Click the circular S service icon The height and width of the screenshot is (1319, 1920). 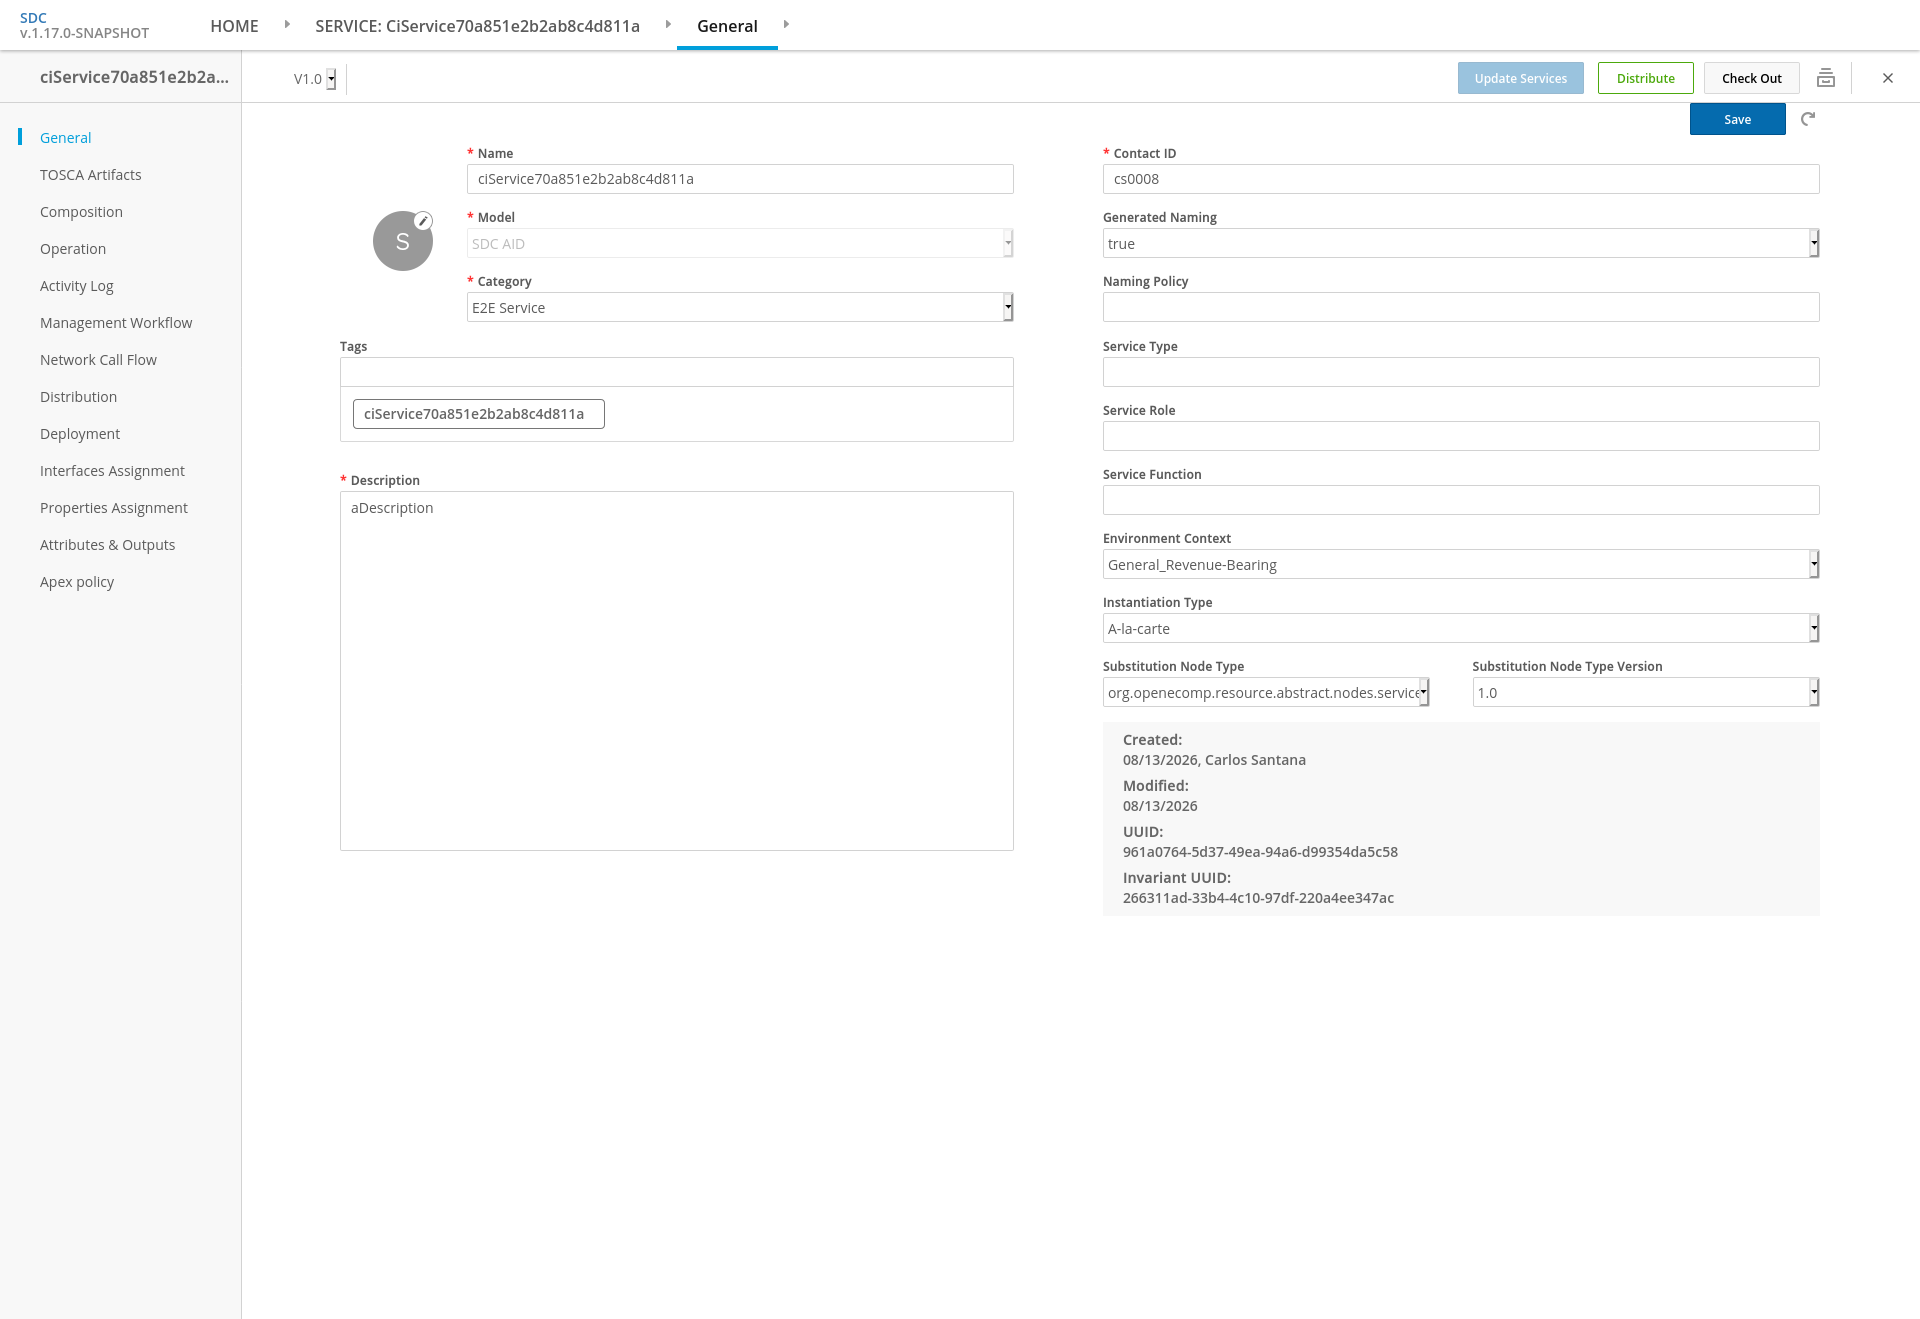tap(403, 241)
